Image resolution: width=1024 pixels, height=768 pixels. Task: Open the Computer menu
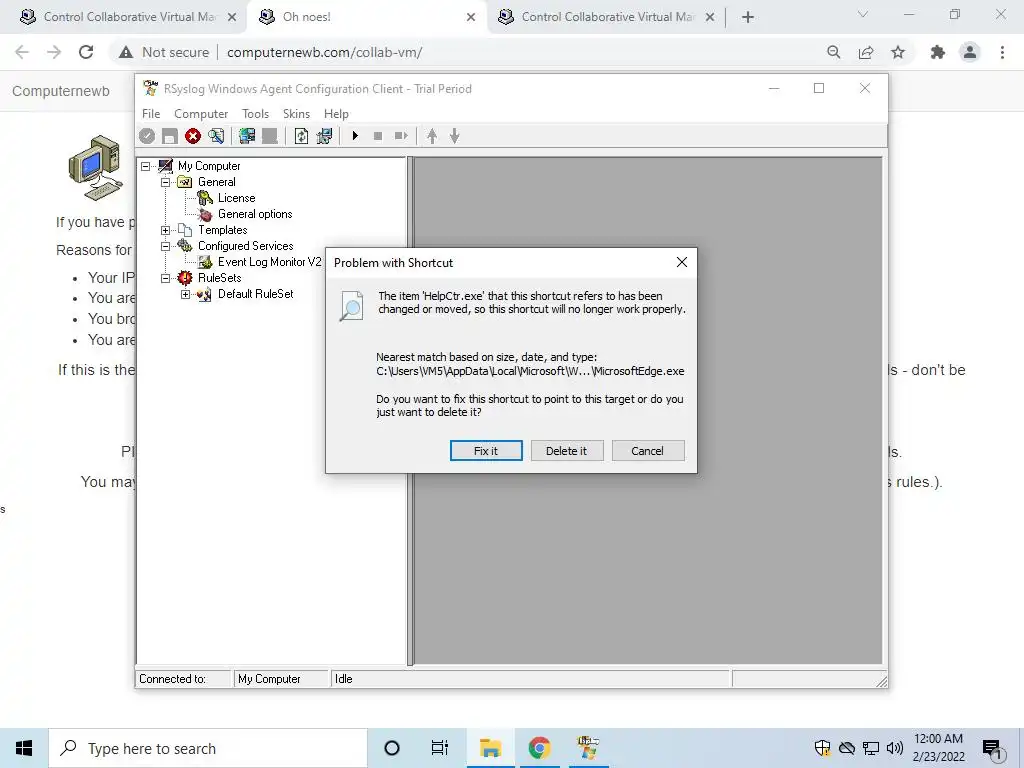coord(201,114)
